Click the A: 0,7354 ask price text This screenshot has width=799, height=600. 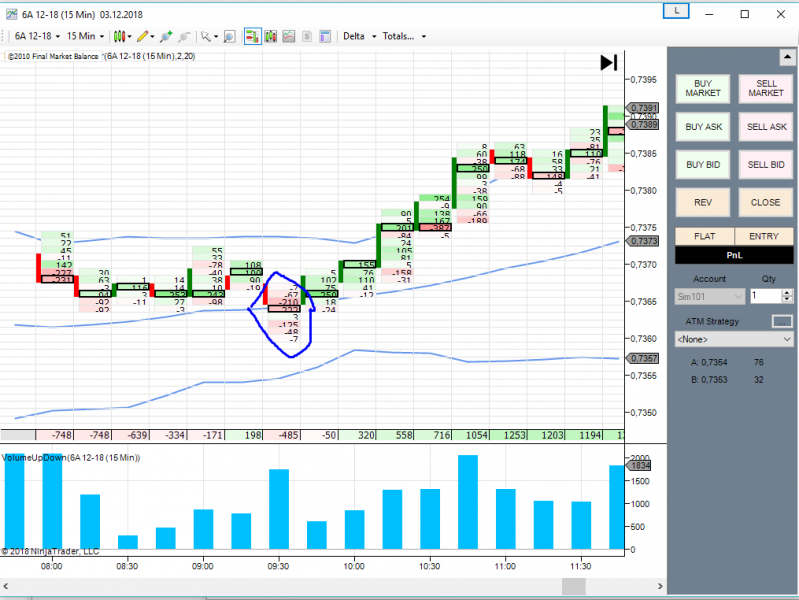coord(709,362)
